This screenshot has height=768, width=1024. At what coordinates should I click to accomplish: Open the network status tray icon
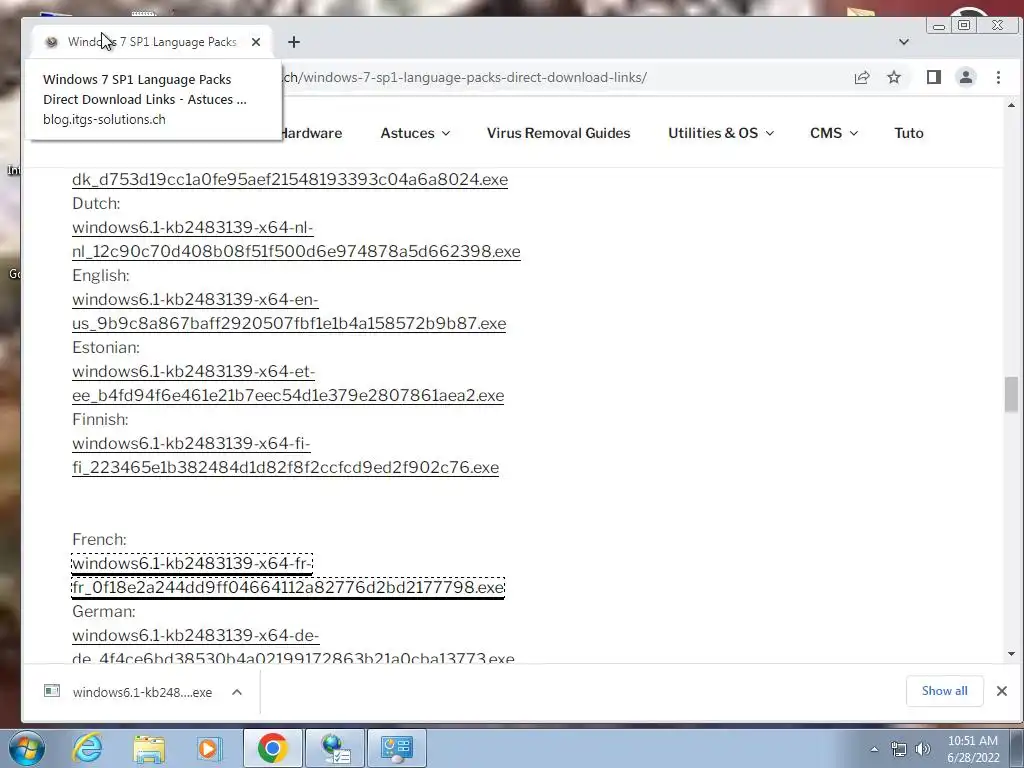899,750
